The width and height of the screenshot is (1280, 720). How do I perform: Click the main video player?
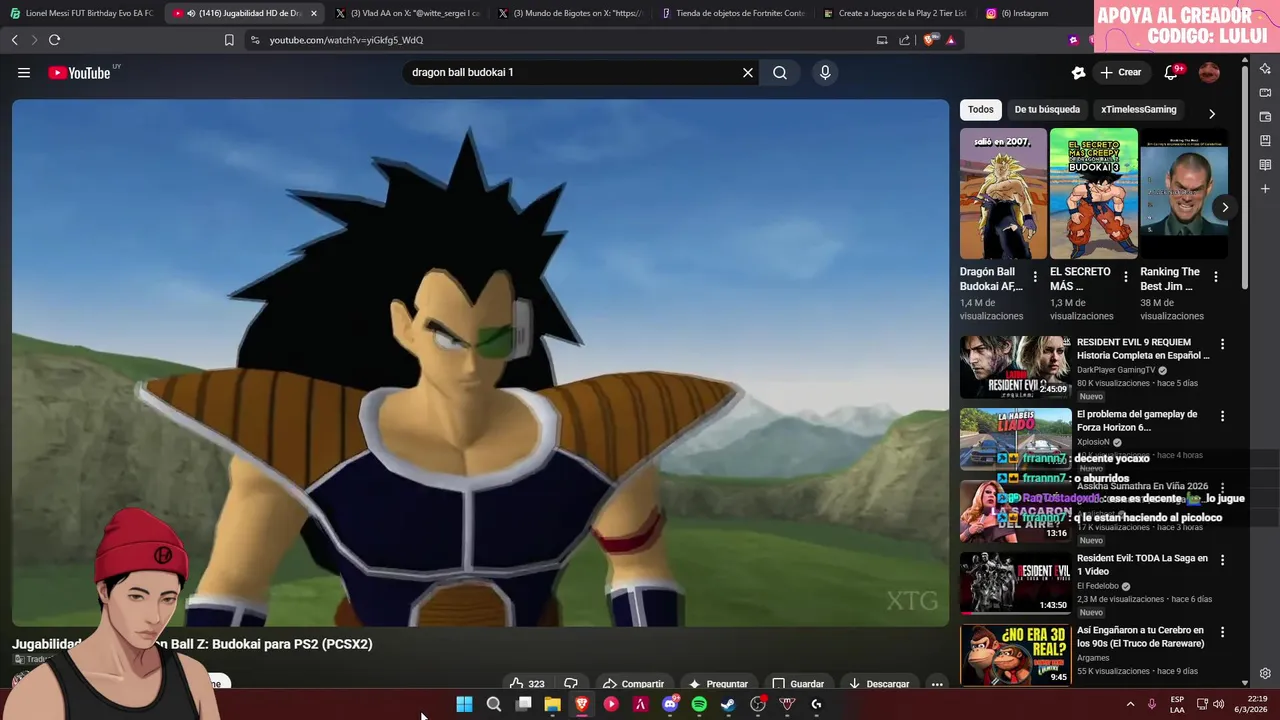tap(480, 362)
